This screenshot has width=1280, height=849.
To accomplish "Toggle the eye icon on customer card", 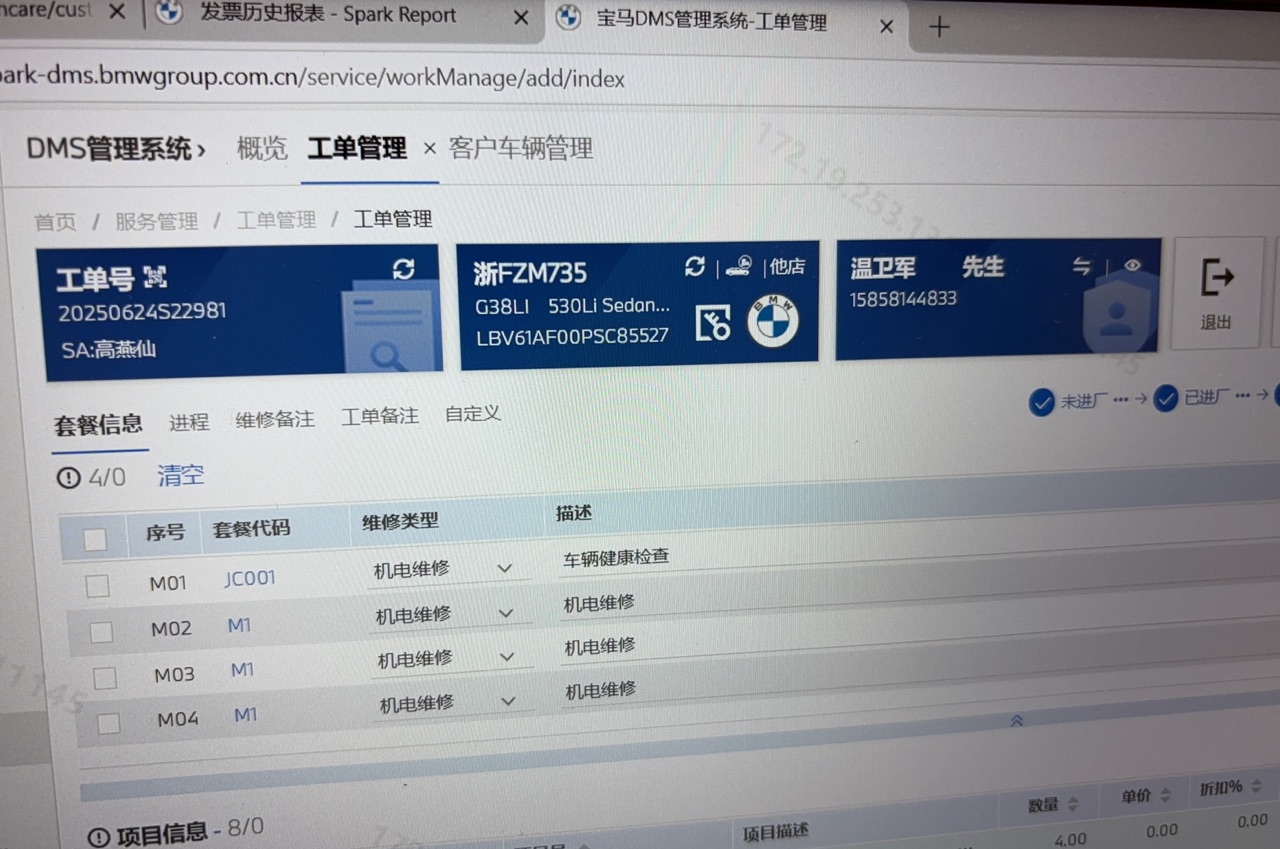I will tap(1132, 265).
